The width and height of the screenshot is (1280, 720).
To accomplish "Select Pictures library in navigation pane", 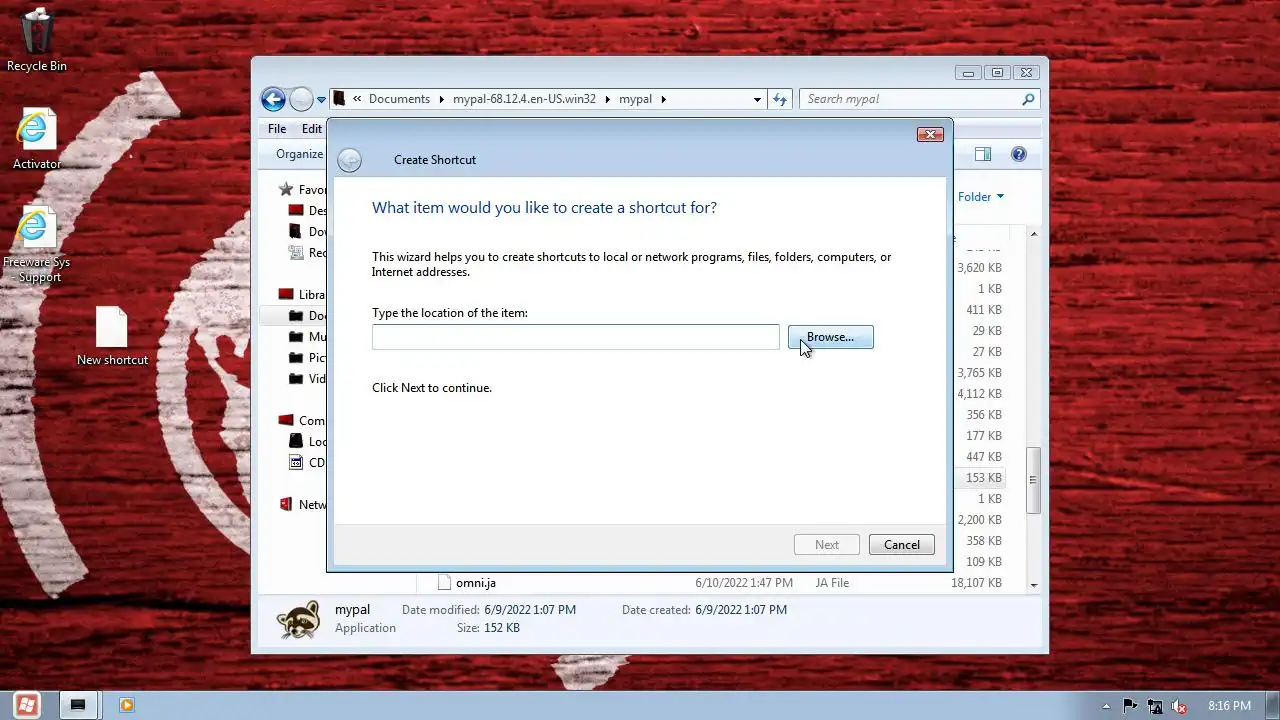I will [x=308, y=357].
